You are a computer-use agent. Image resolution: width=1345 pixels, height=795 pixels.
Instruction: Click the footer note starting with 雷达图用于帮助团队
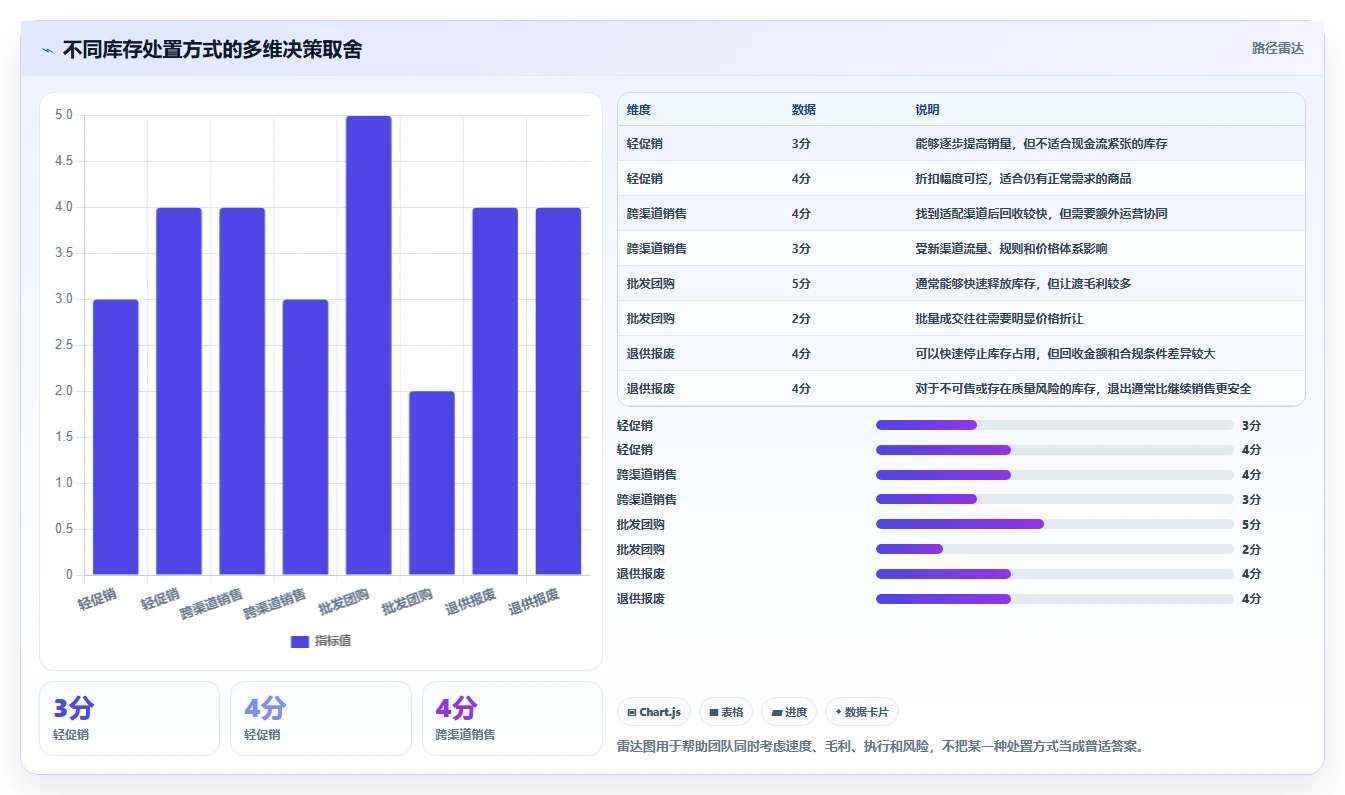[x=880, y=746]
